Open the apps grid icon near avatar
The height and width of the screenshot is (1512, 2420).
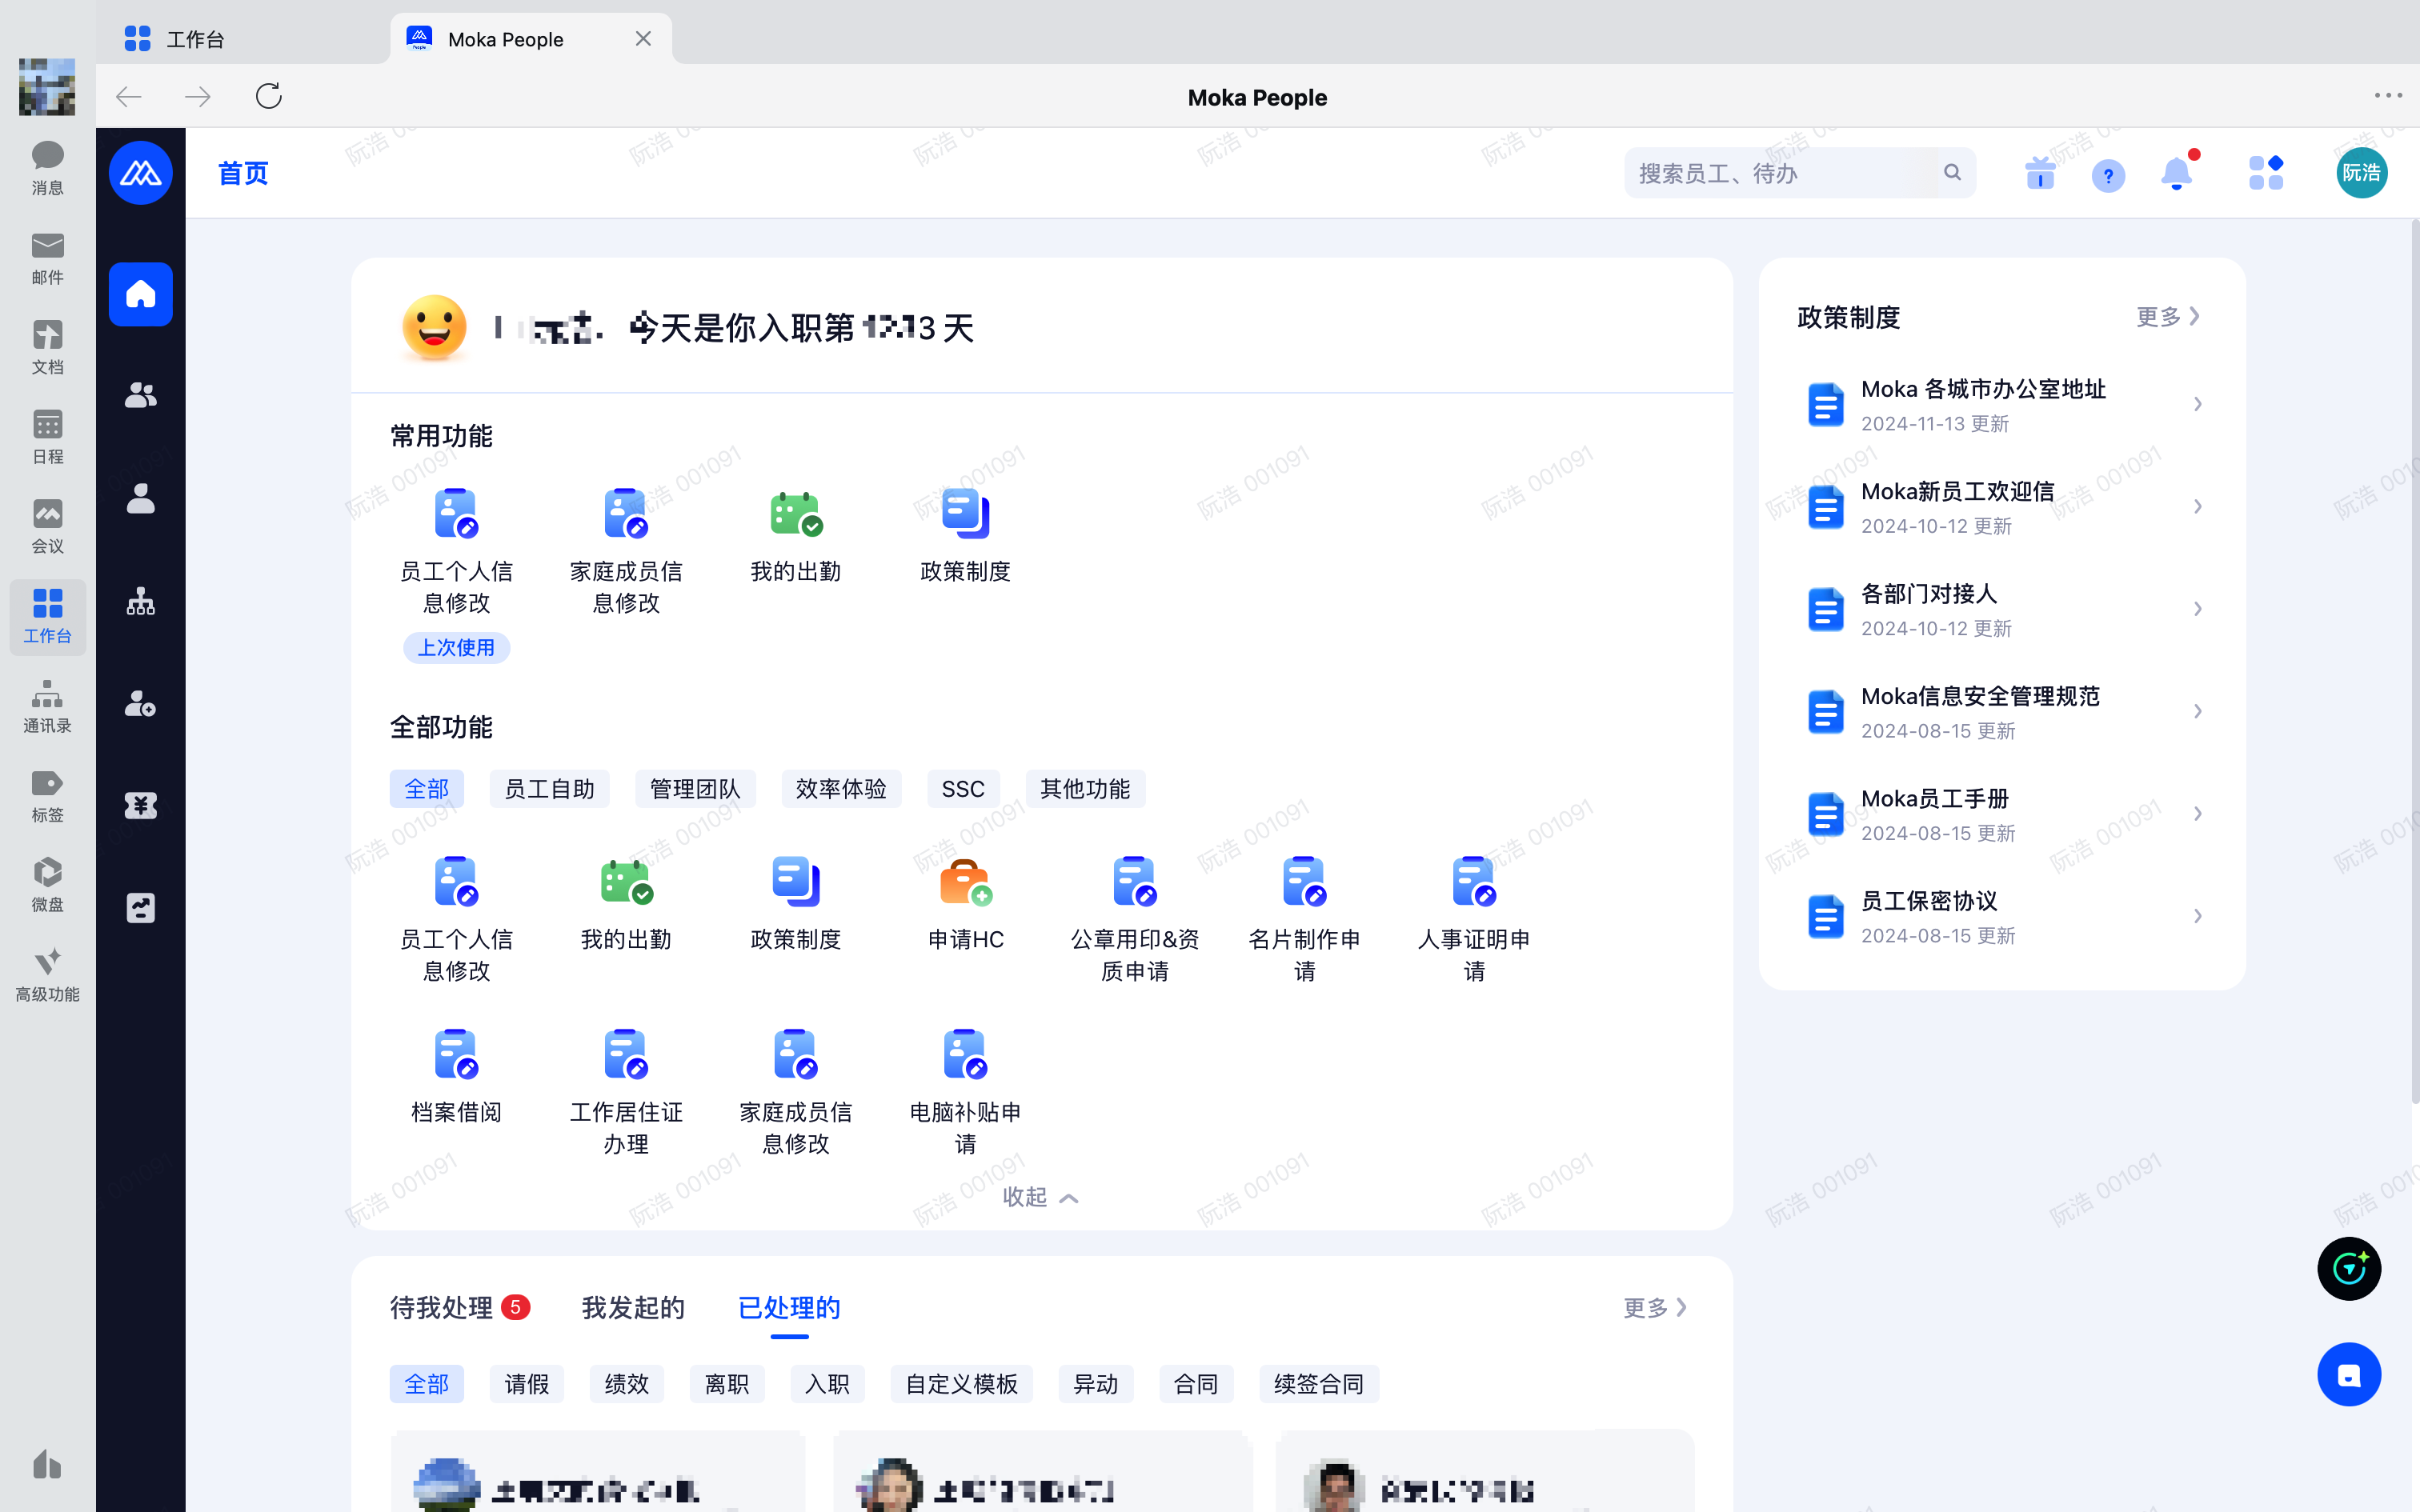[2265, 174]
